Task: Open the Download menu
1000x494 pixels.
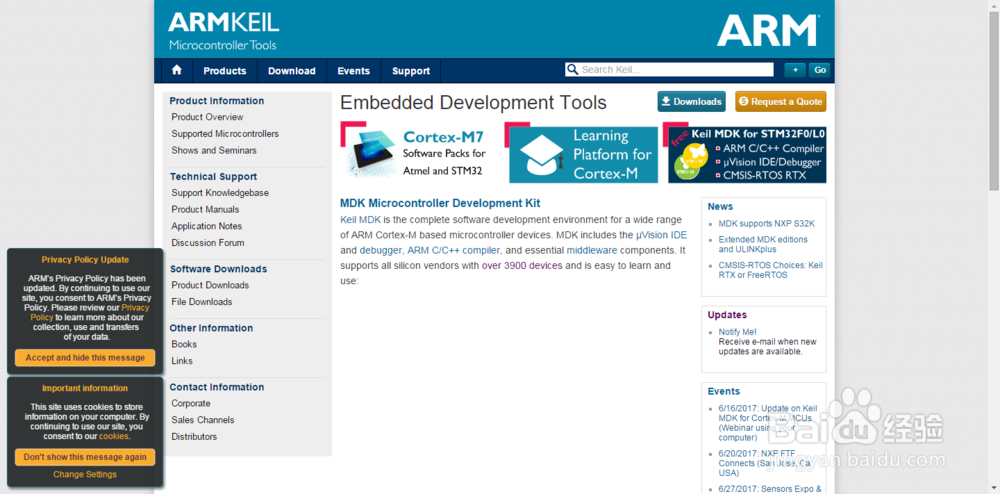Action: tap(291, 71)
